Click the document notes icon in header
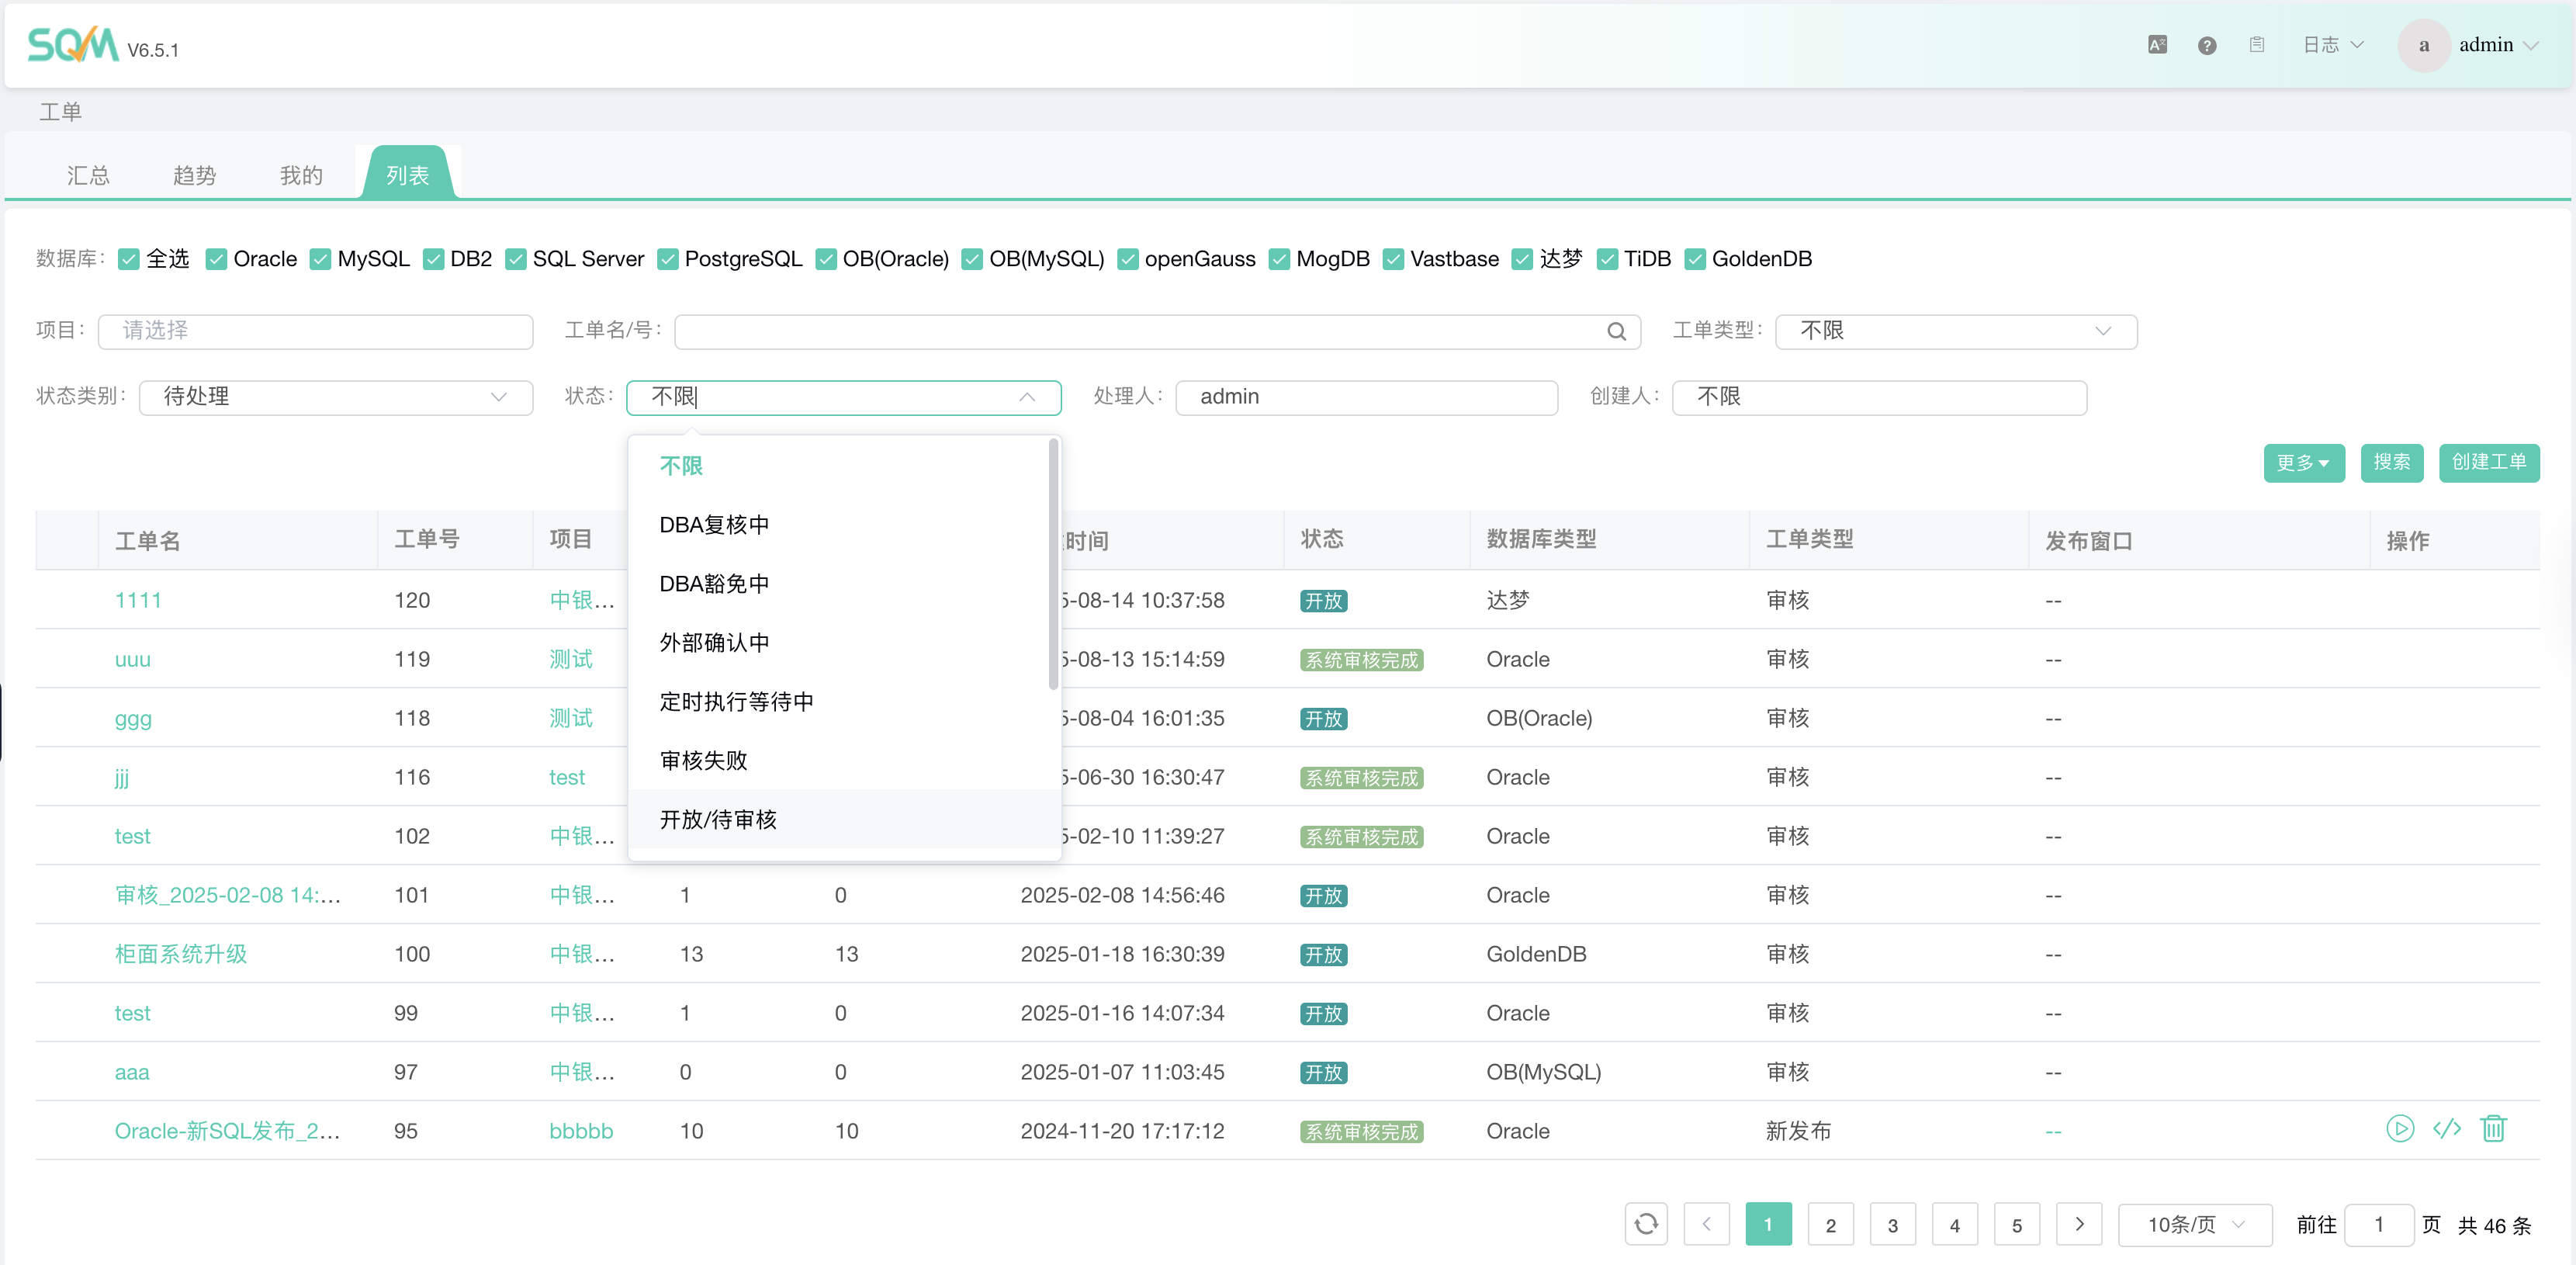 coord(2257,45)
